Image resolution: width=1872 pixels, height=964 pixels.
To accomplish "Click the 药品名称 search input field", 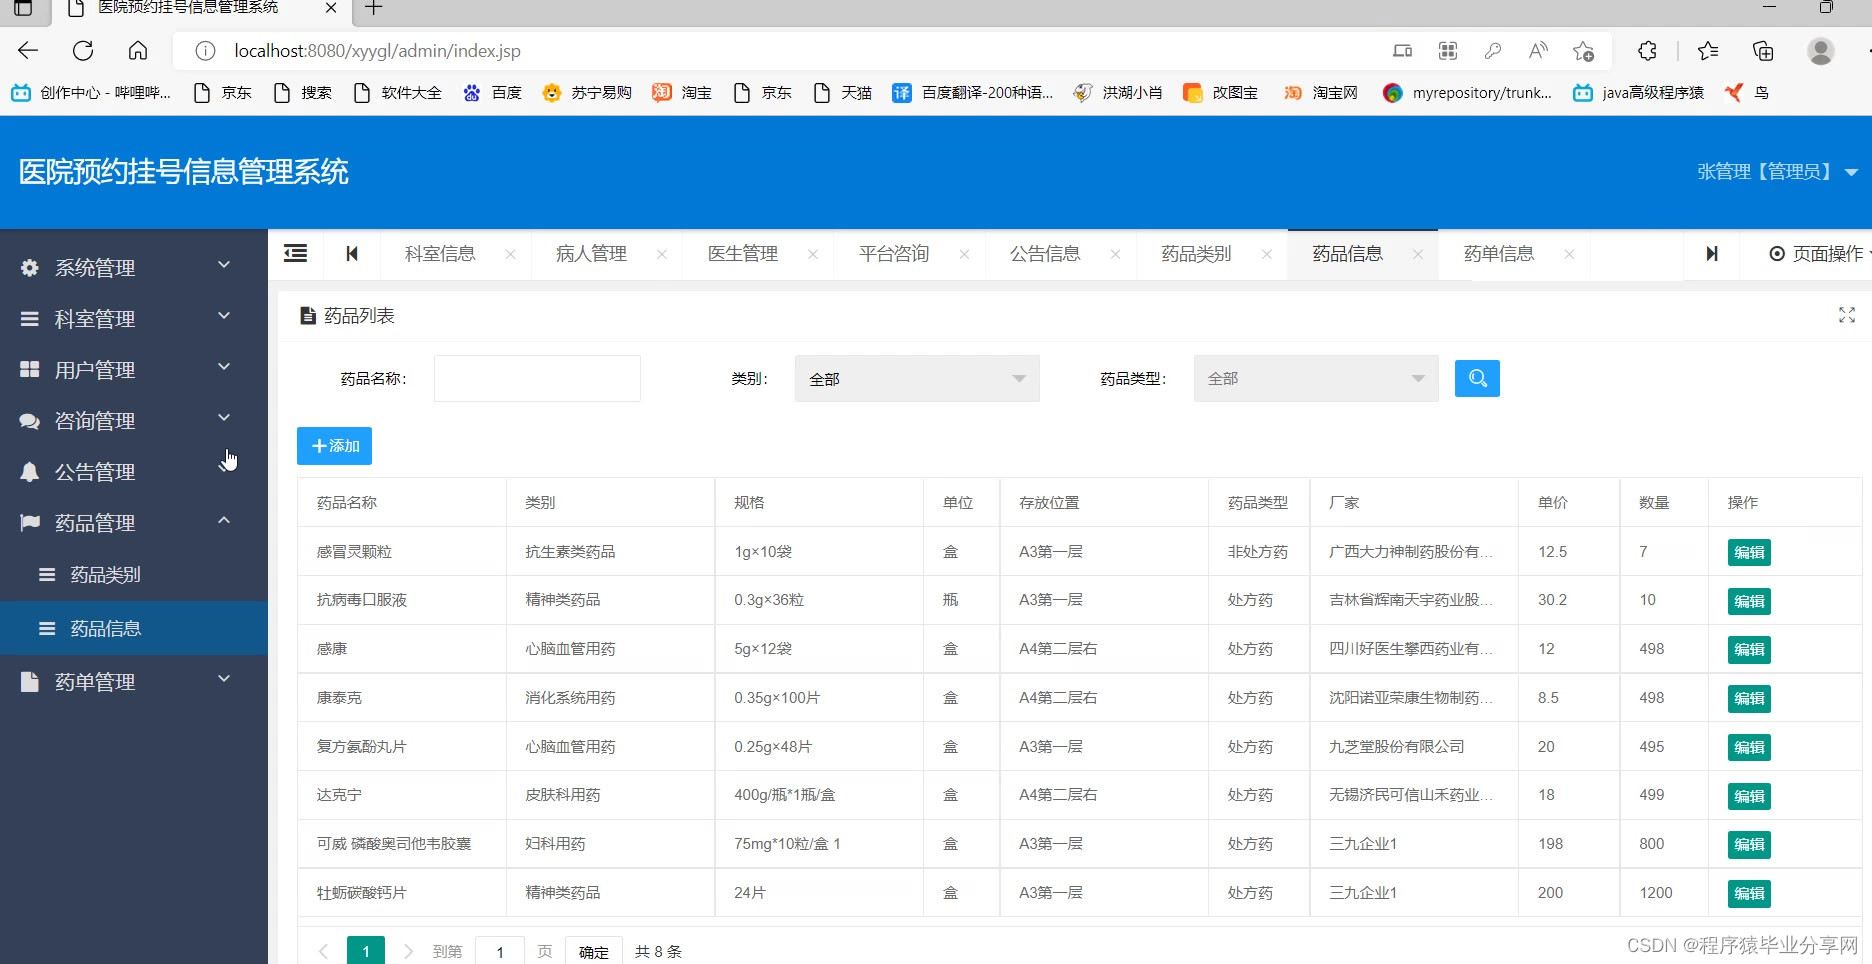I will point(537,379).
